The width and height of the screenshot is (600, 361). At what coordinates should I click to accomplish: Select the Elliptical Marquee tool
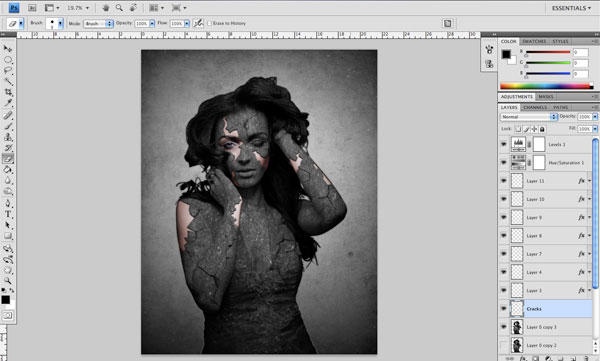point(8,60)
